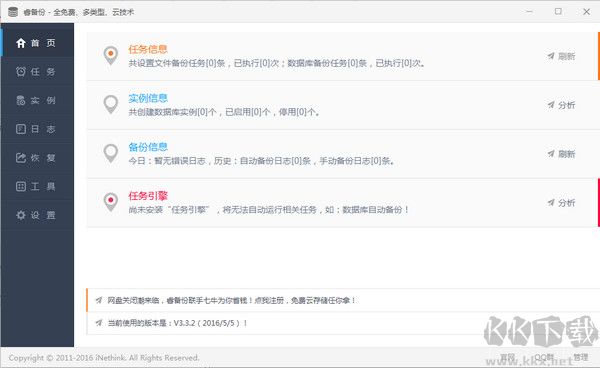Screen dimensions: 600x368
Task: Click paper plane icon in 任务信息 refresh
Action: click(x=551, y=56)
